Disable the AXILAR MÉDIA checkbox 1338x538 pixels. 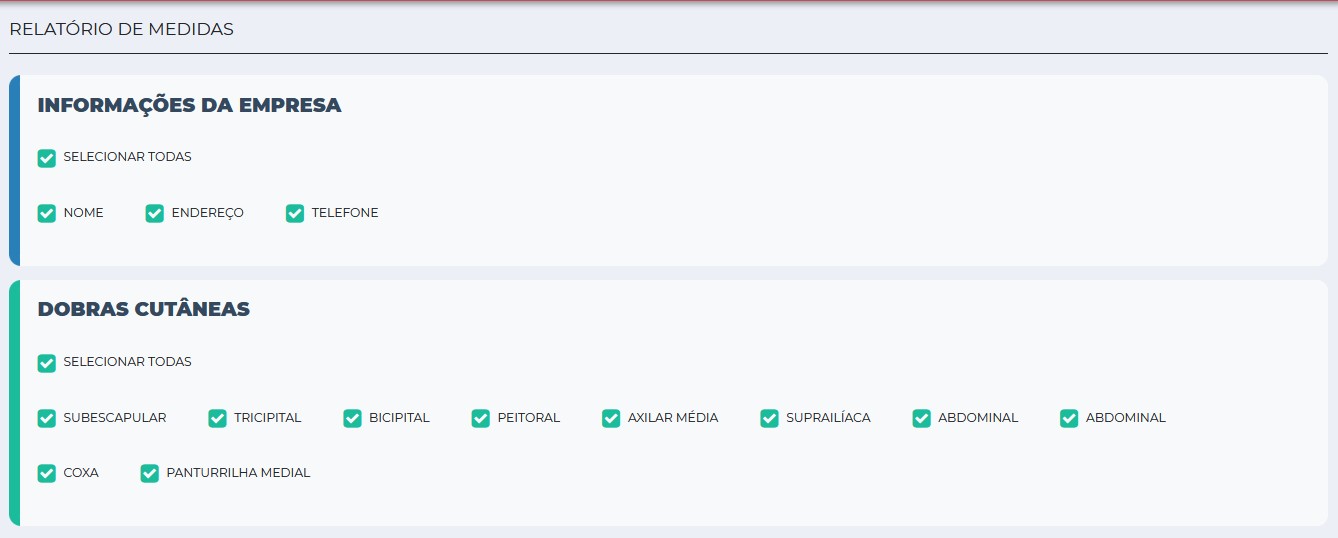click(x=611, y=418)
